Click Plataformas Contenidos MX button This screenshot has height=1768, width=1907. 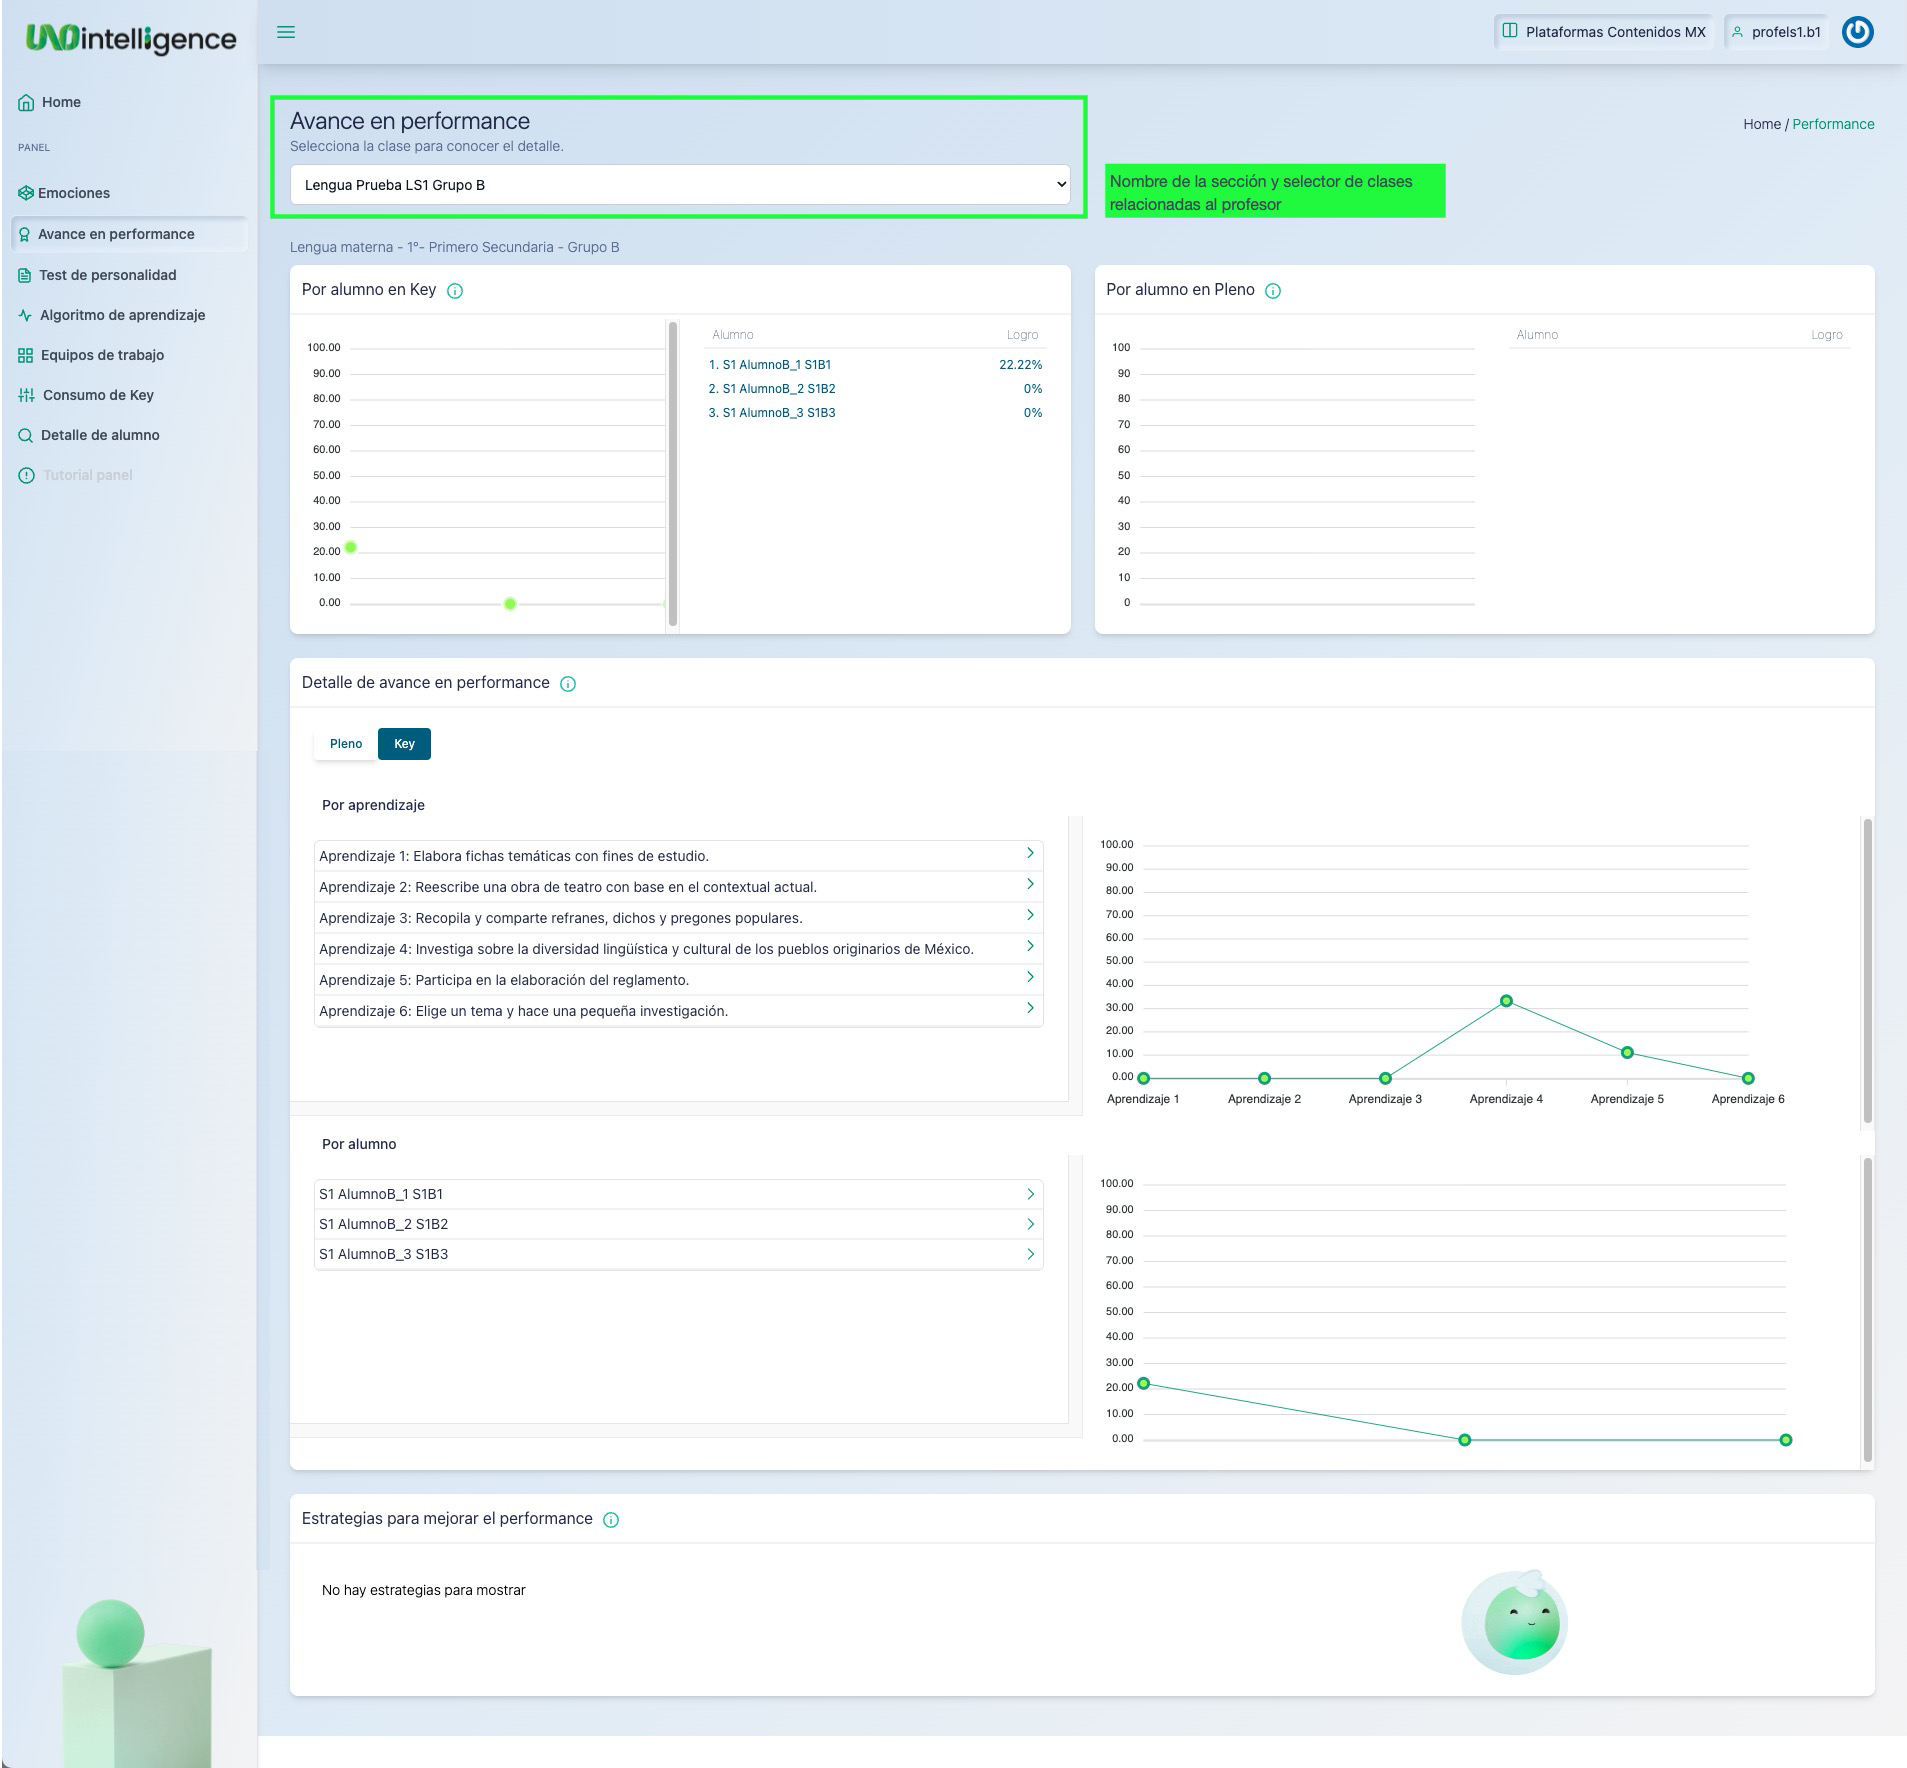click(x=1604, y=32)
